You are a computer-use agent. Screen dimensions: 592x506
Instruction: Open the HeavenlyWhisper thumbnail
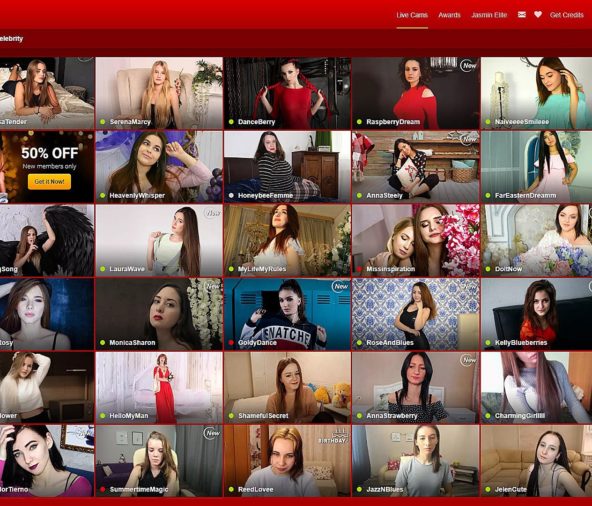click(159, 167)
